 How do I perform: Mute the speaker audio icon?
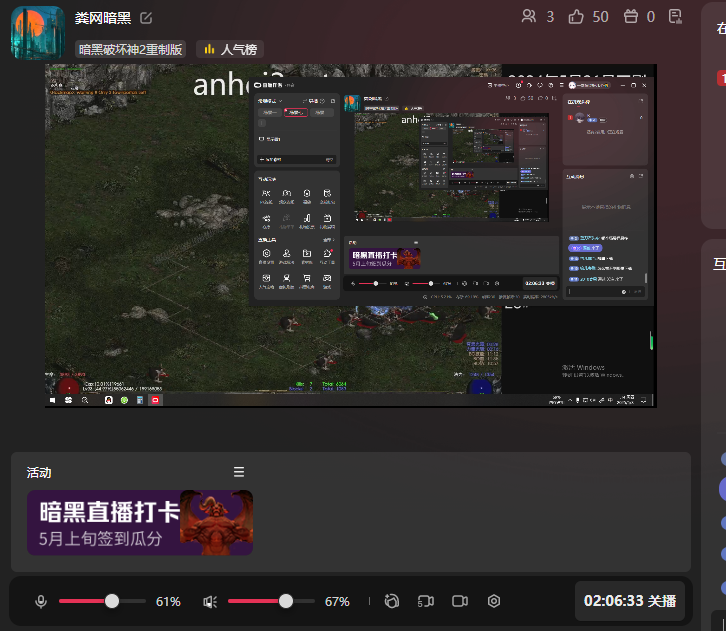210,601
